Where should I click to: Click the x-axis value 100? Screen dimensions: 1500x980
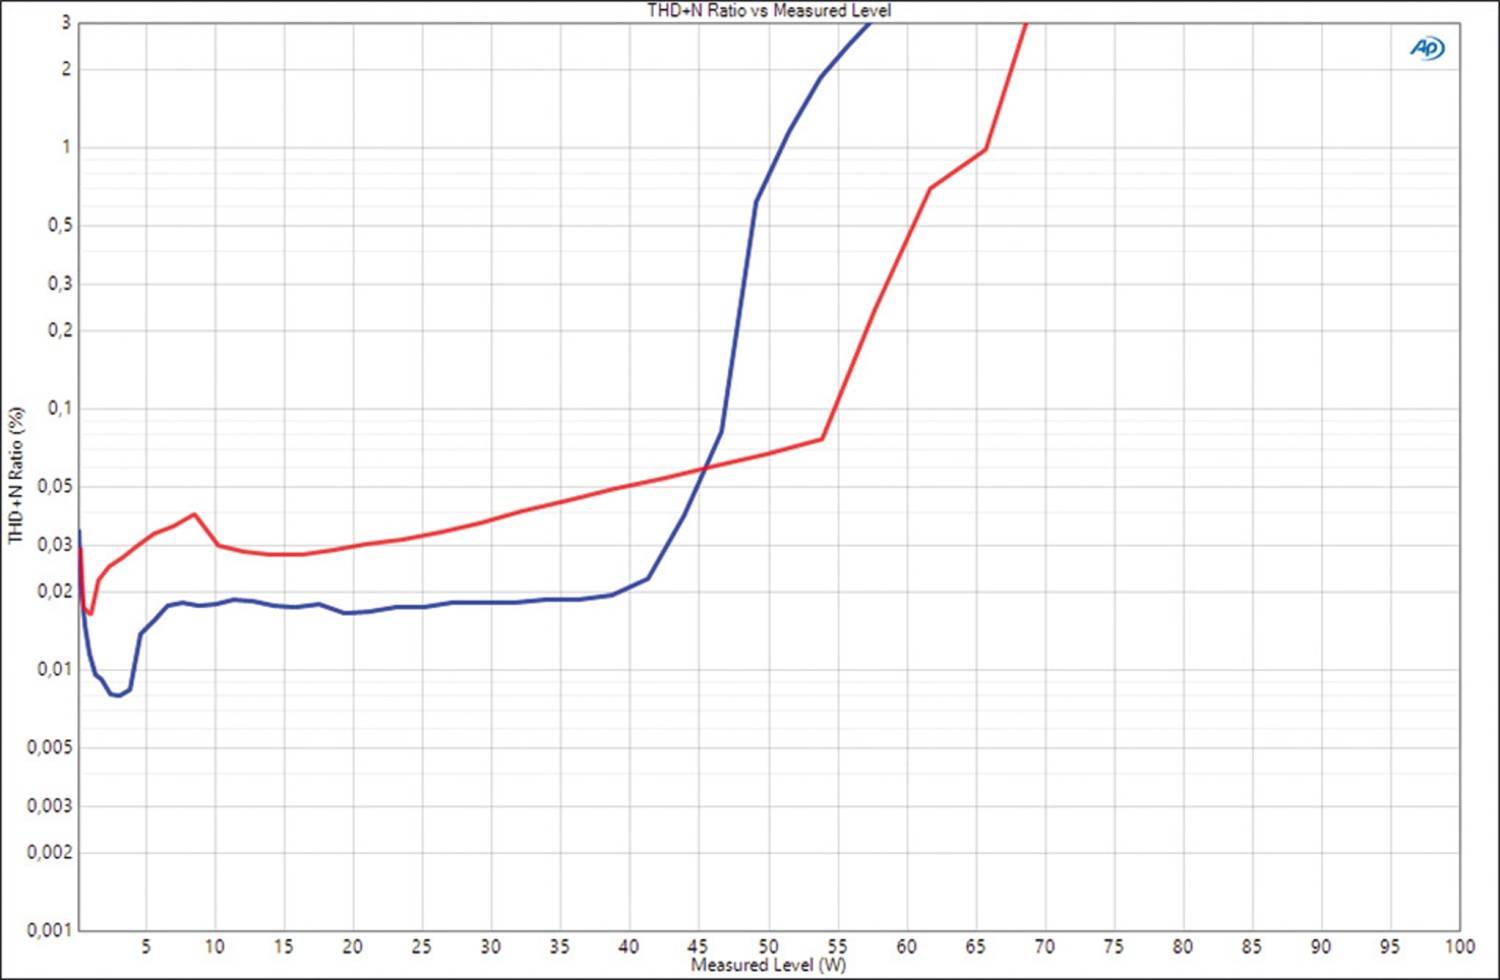[x=1459, y=946]
